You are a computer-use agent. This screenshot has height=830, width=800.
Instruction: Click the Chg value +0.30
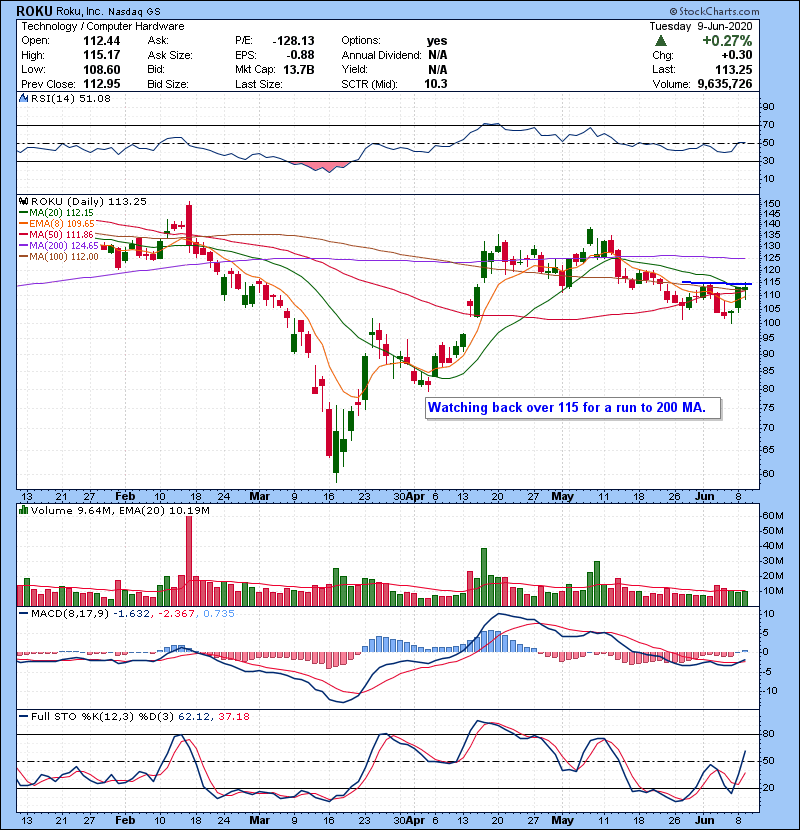(736, 55)
